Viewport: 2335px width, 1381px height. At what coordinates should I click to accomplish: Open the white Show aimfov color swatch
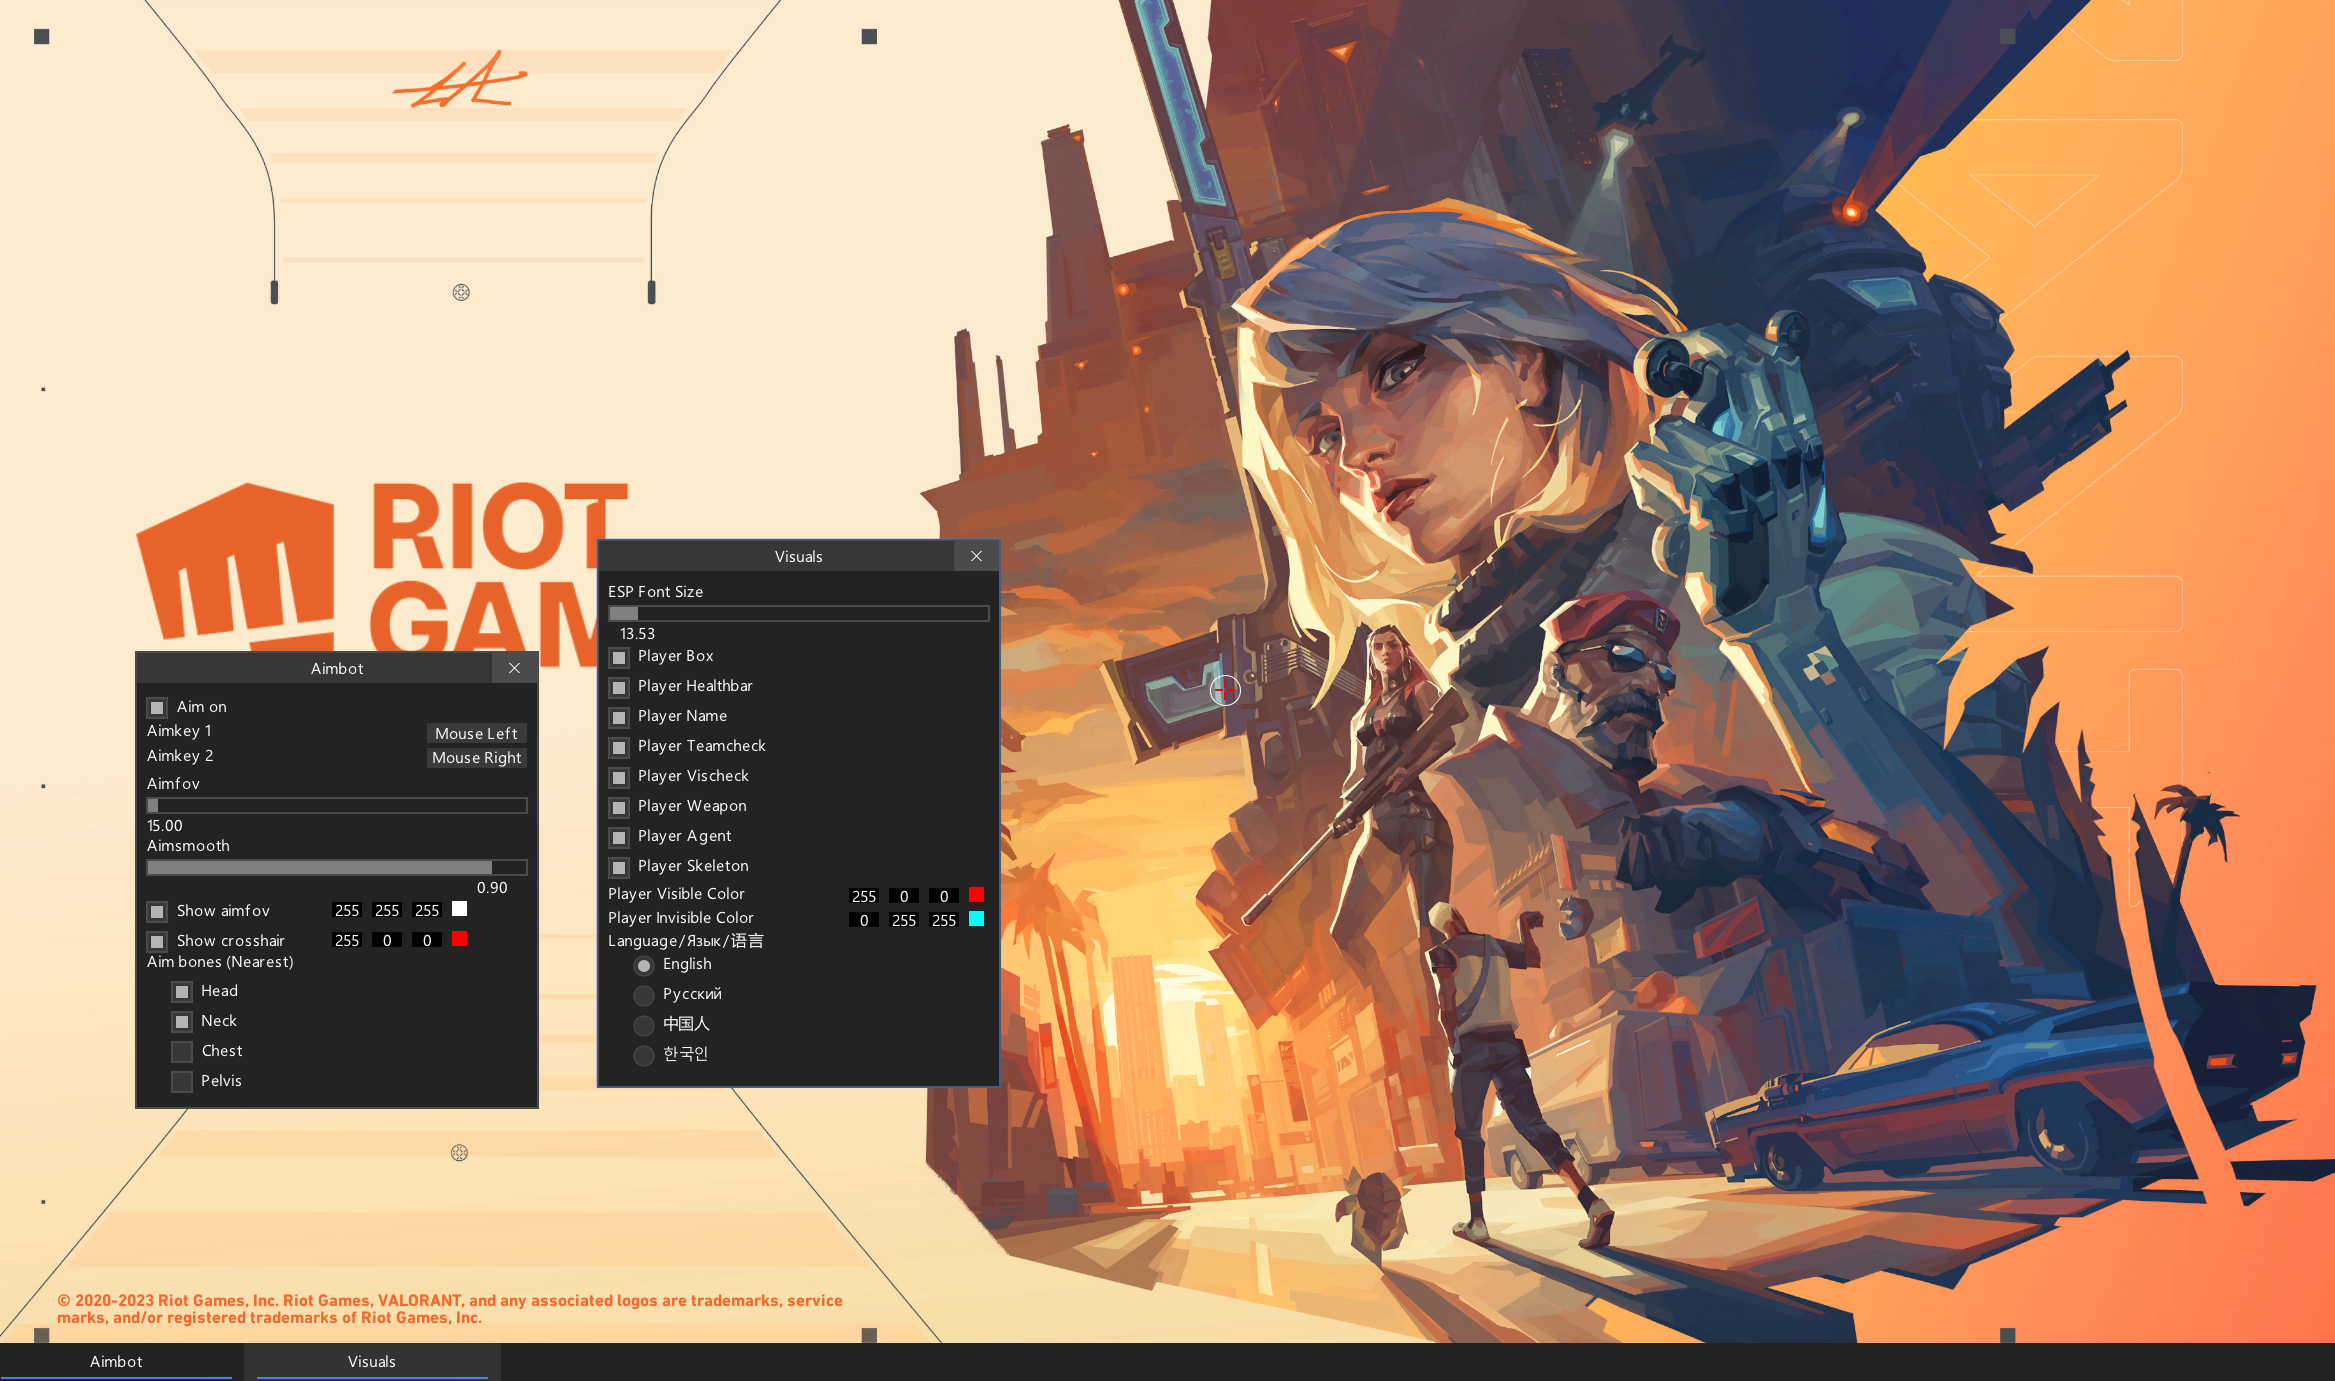[460, 909]
